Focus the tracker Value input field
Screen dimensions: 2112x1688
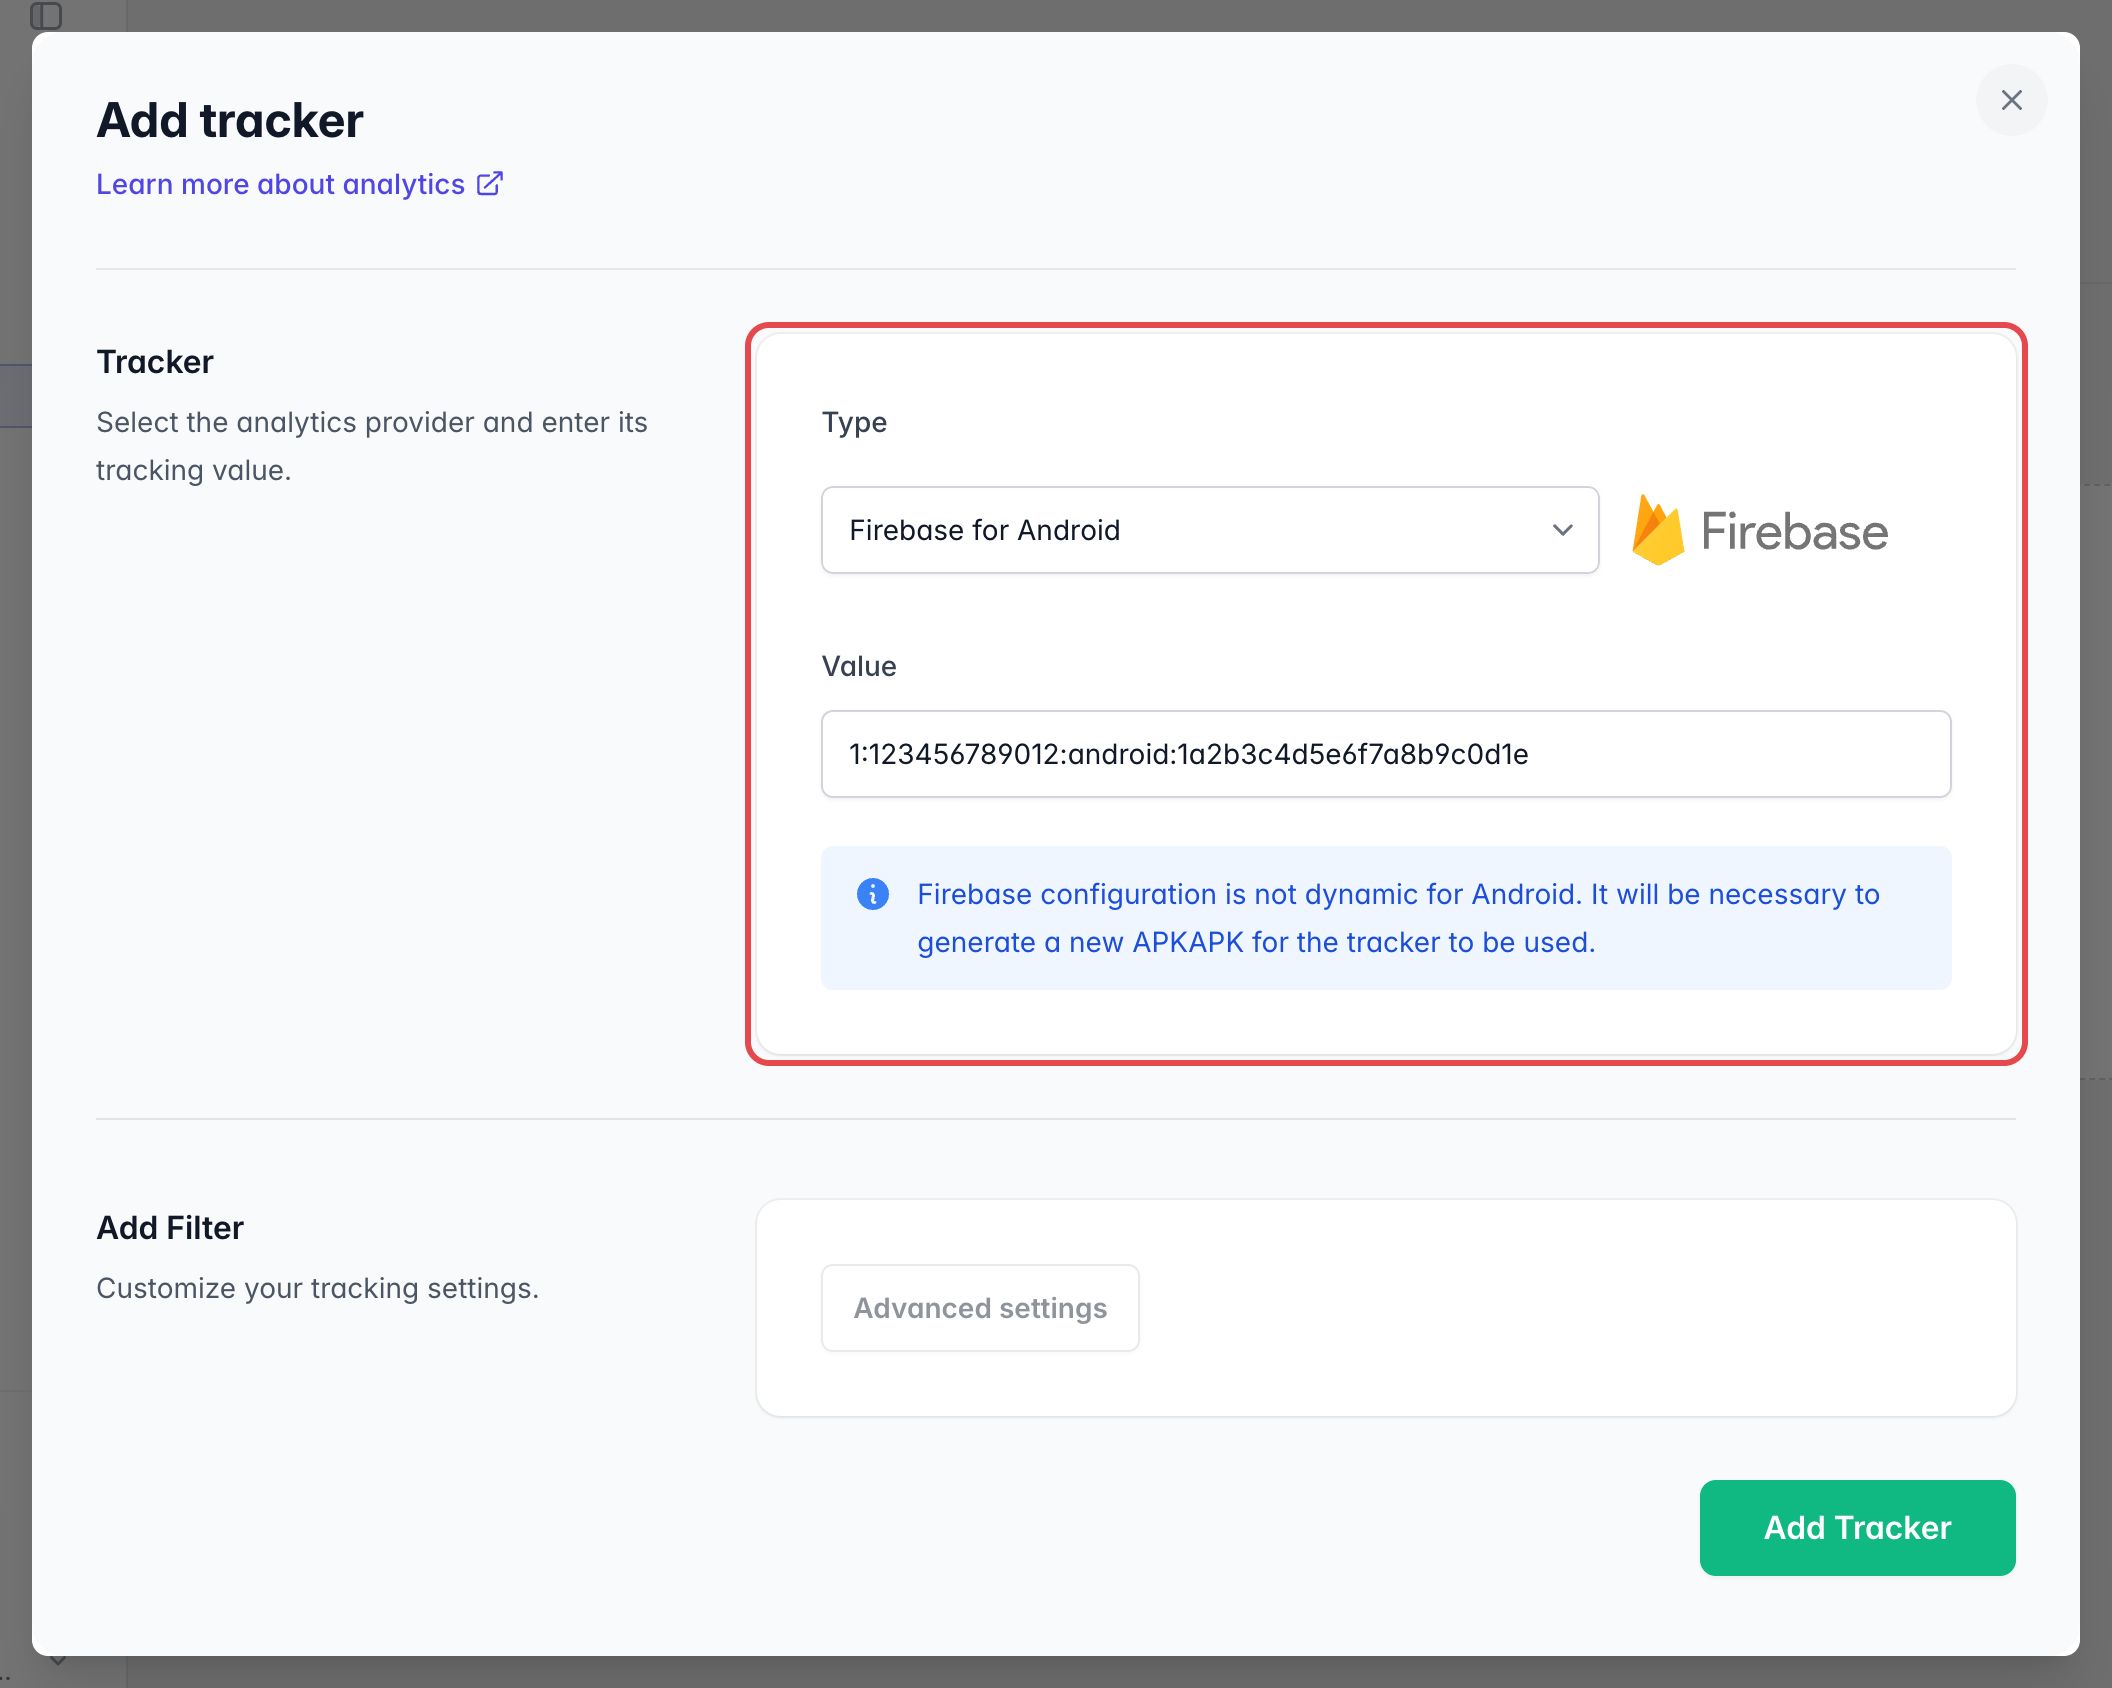pos(1386,754)
